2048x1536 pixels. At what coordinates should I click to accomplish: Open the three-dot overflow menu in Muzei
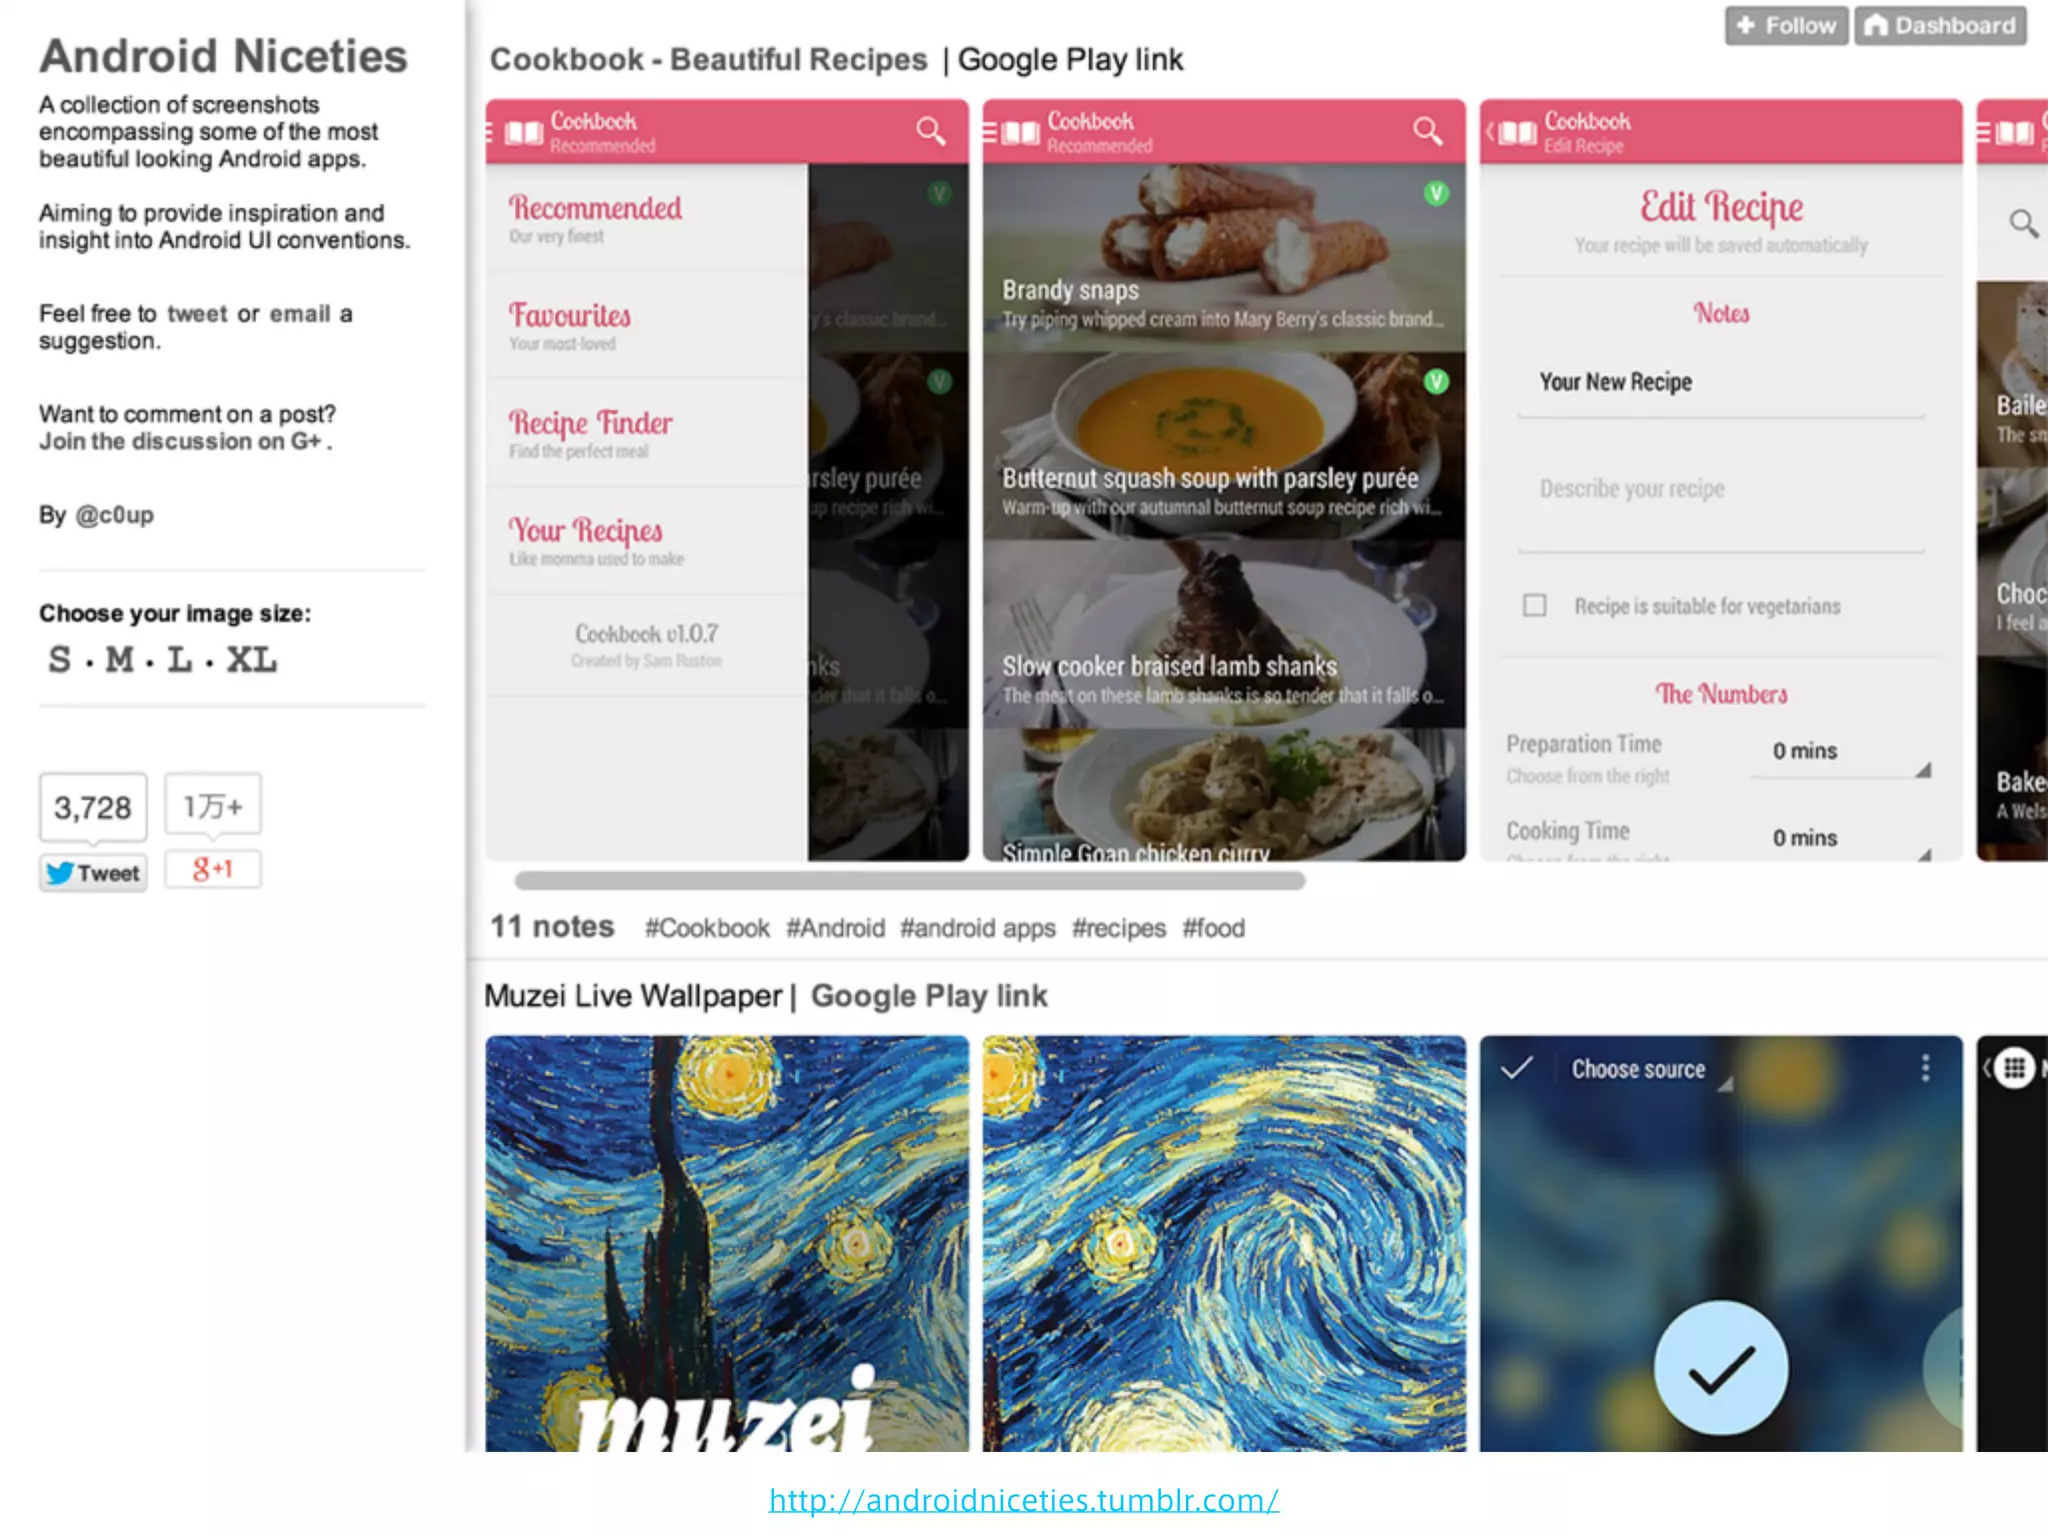pos(1925,1068)
